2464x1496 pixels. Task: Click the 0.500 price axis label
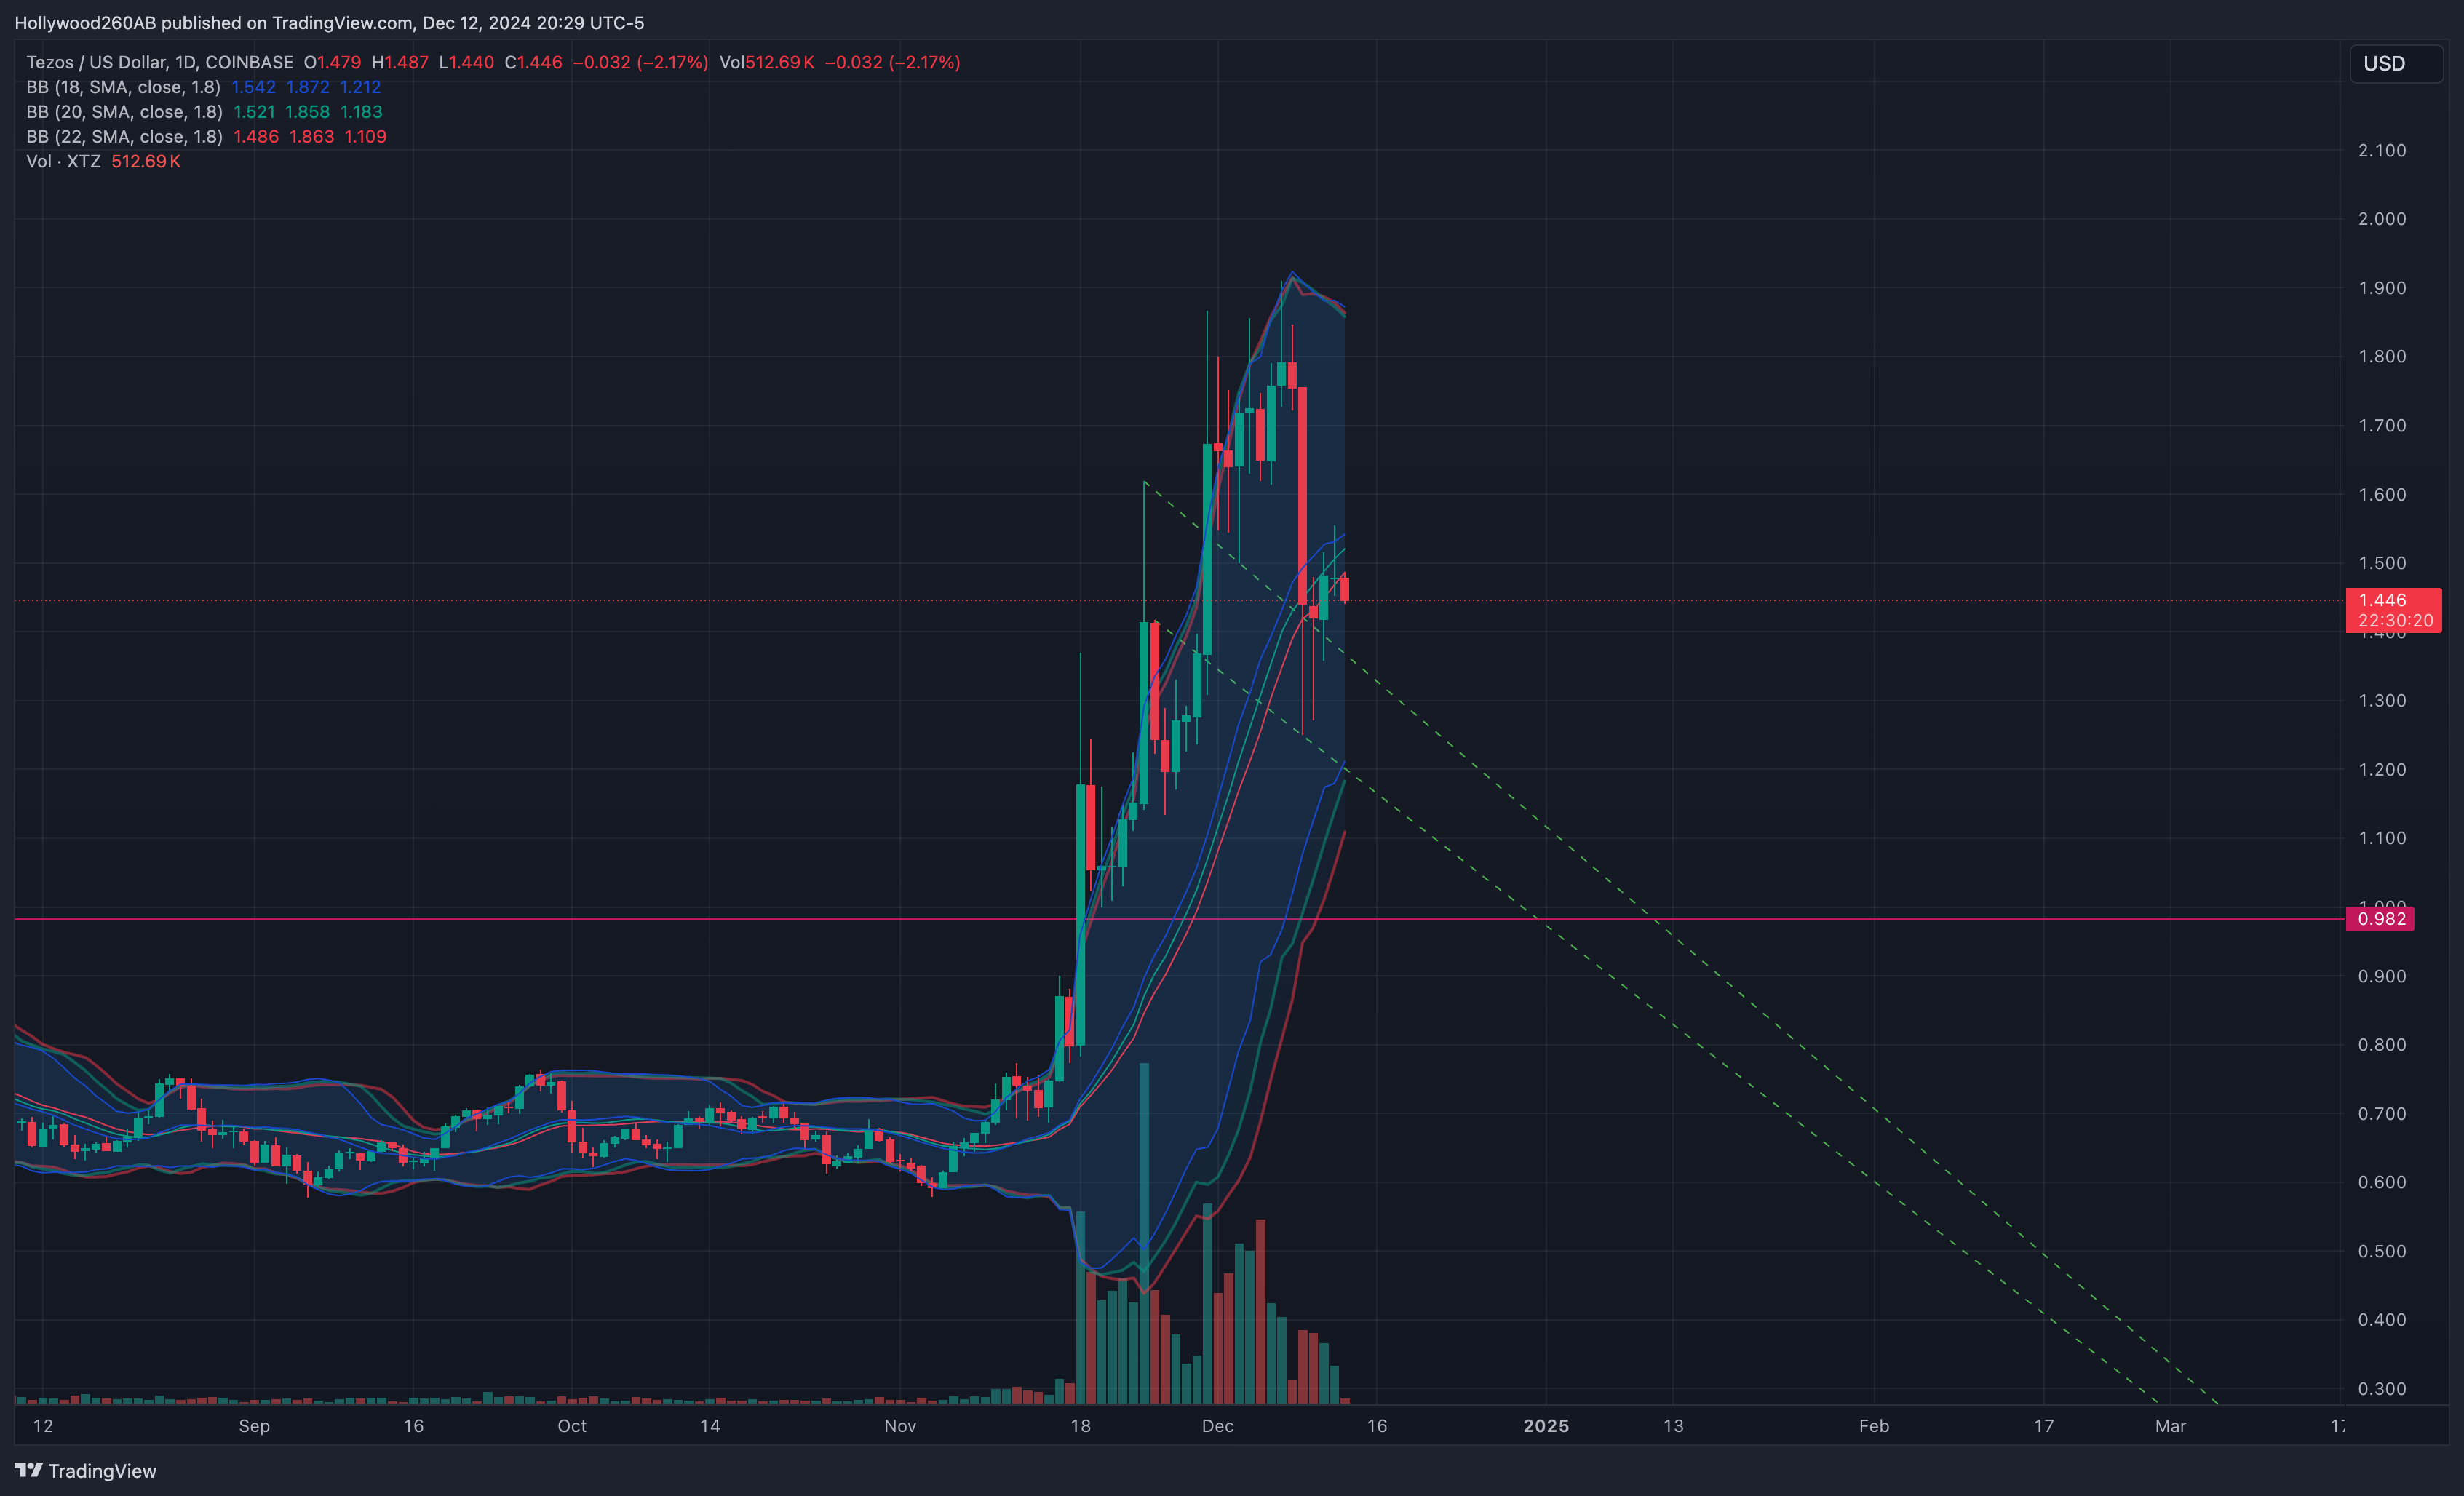pyautogui.click(x=2382, y=1251)
